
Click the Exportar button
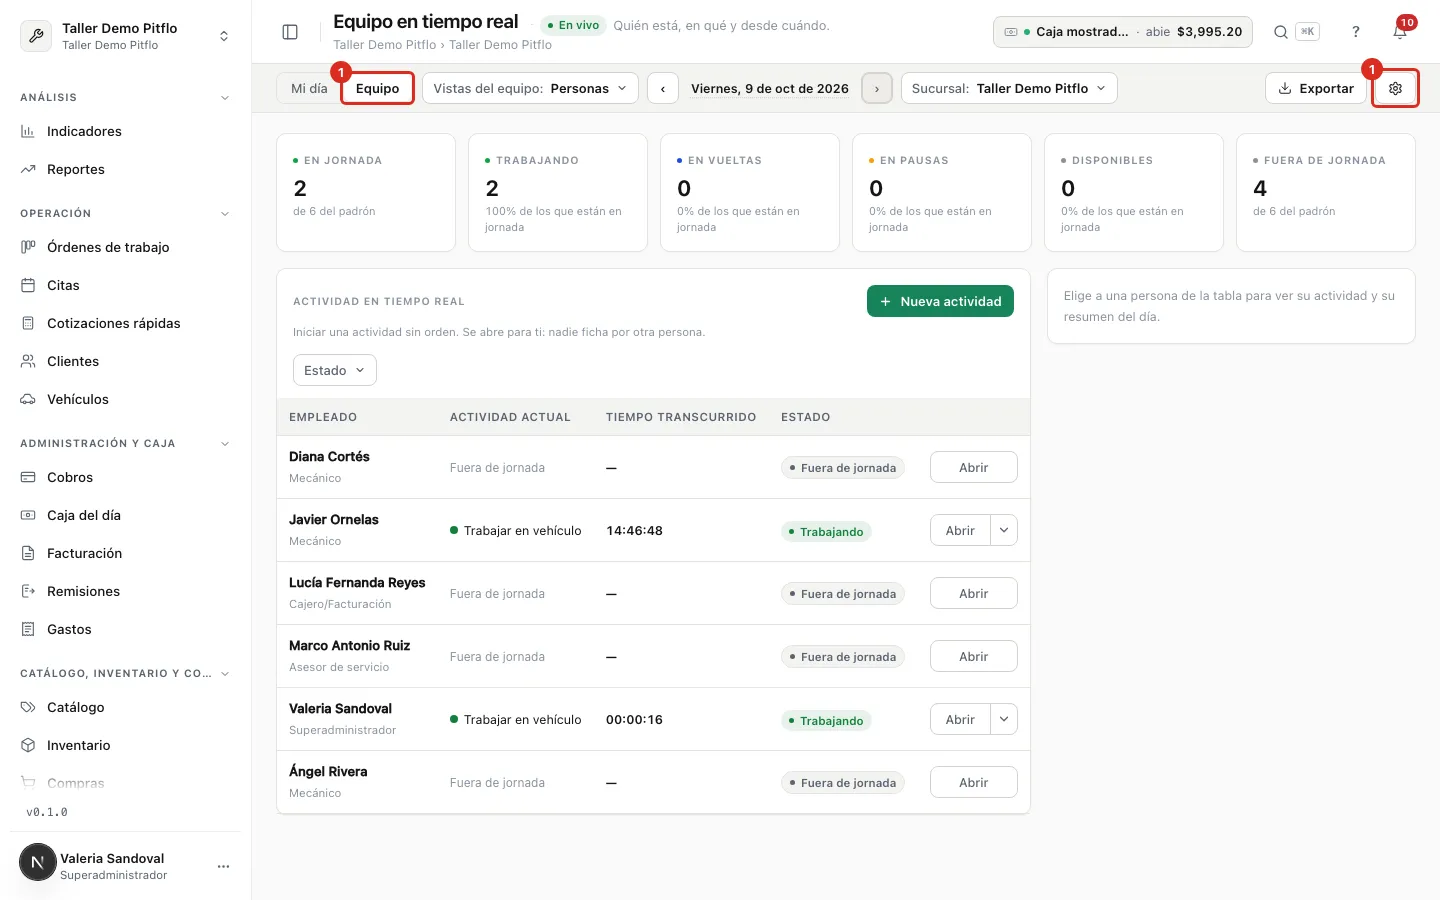click(x=1316, y=88)
